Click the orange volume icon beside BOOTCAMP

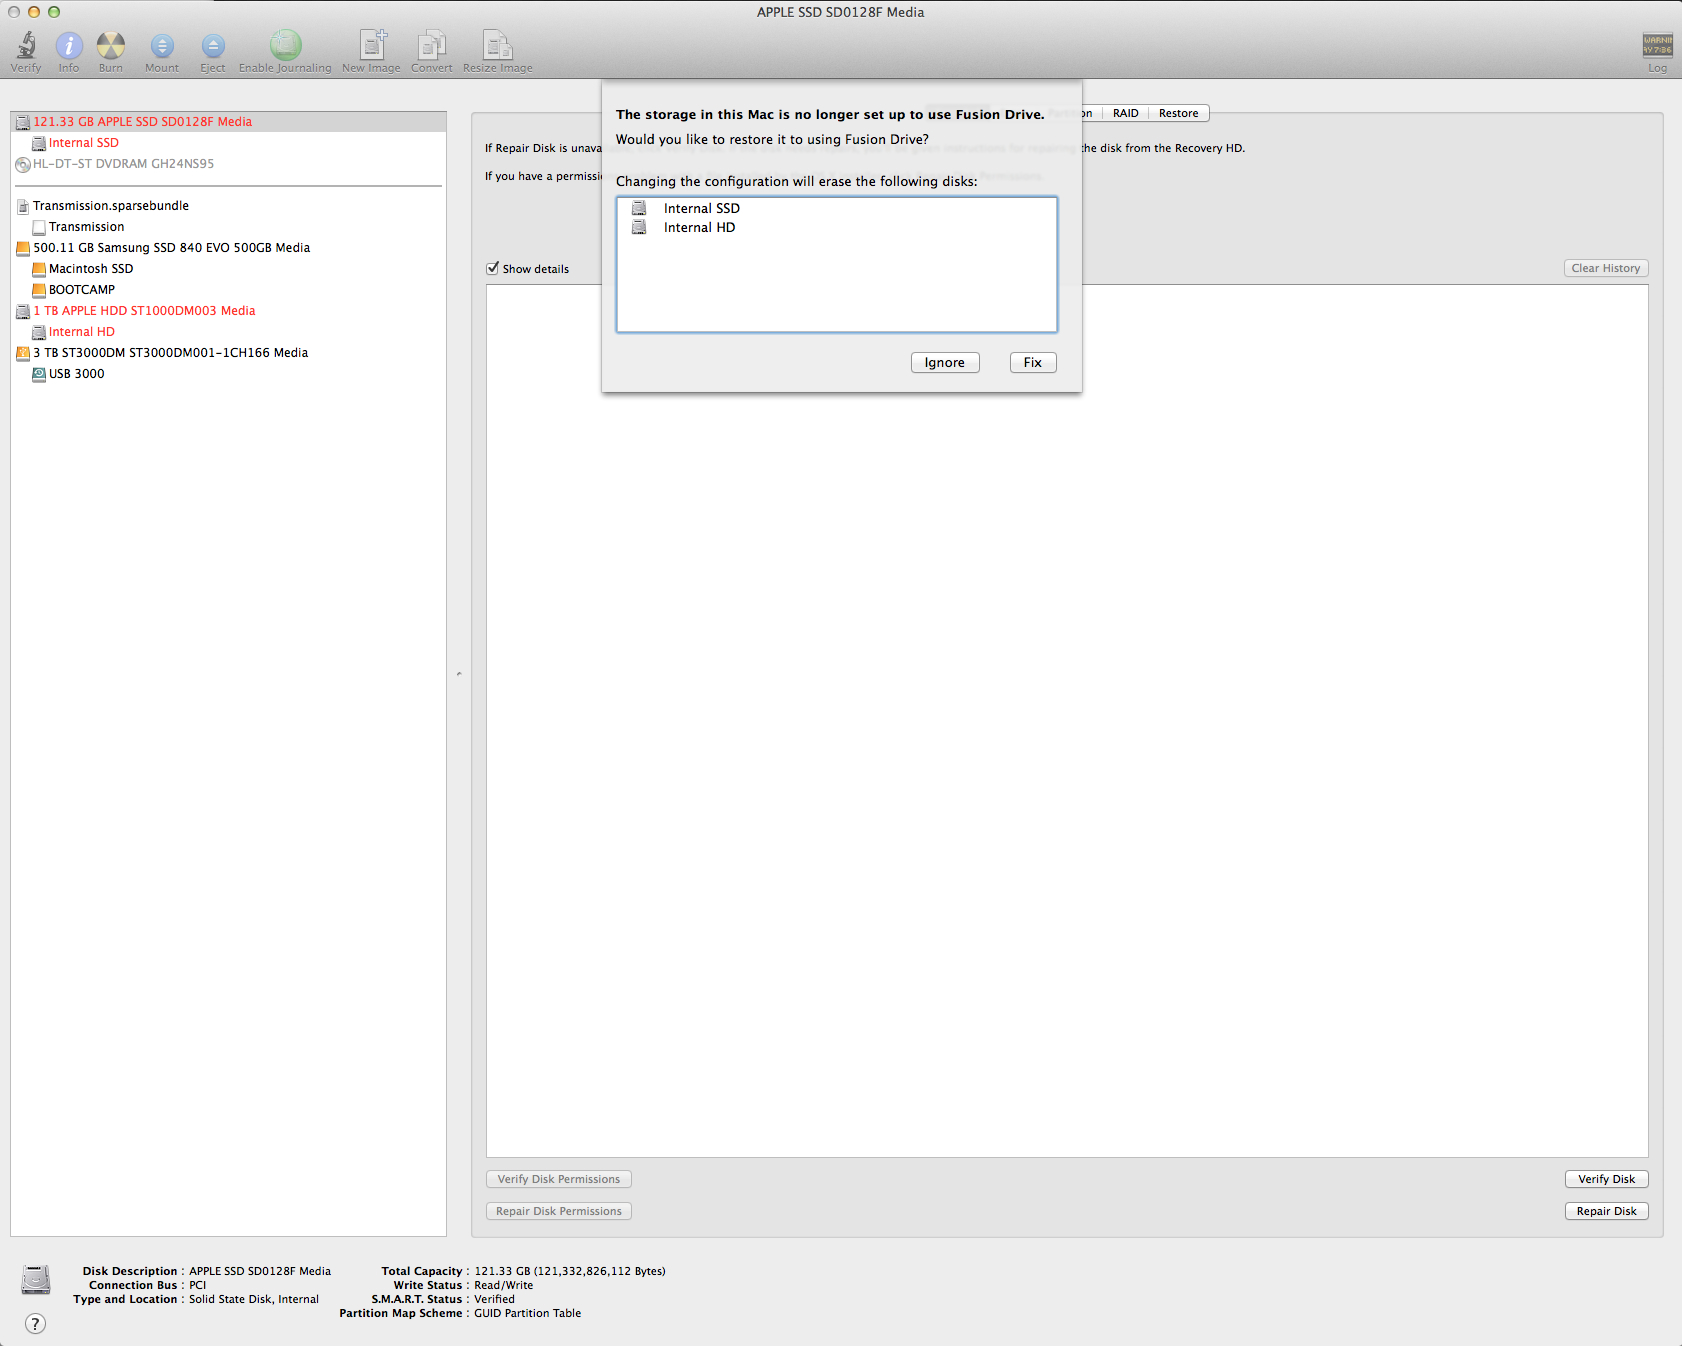(x=39, y=290)
